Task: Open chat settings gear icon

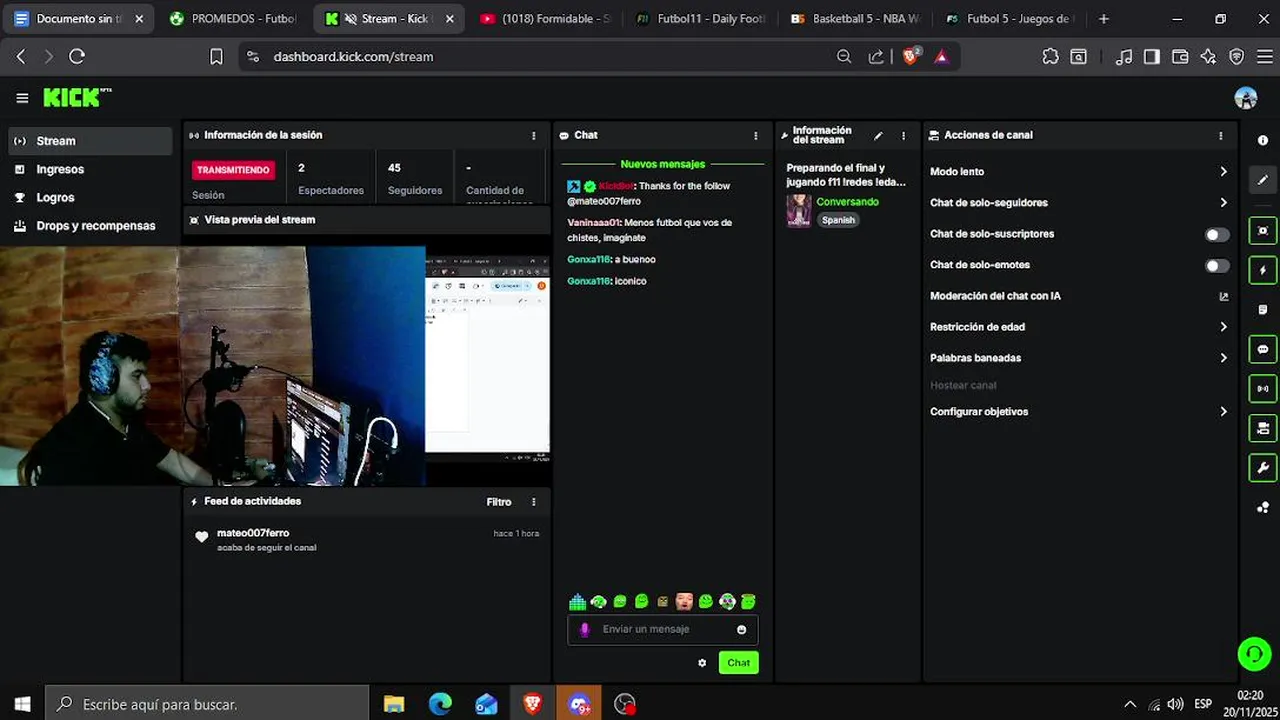Action: pos(702,663)
